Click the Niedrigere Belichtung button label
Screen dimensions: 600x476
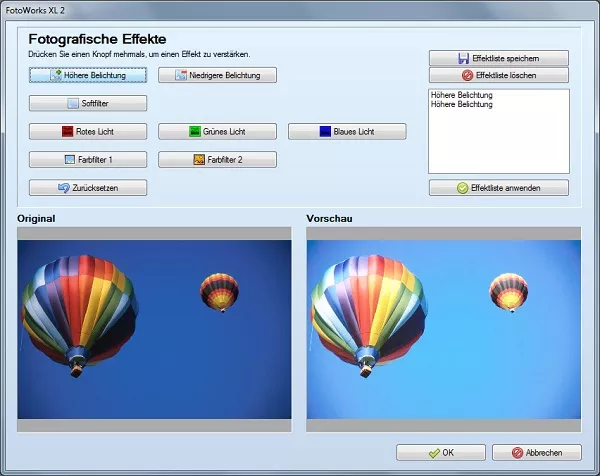[x=225, y=75]
